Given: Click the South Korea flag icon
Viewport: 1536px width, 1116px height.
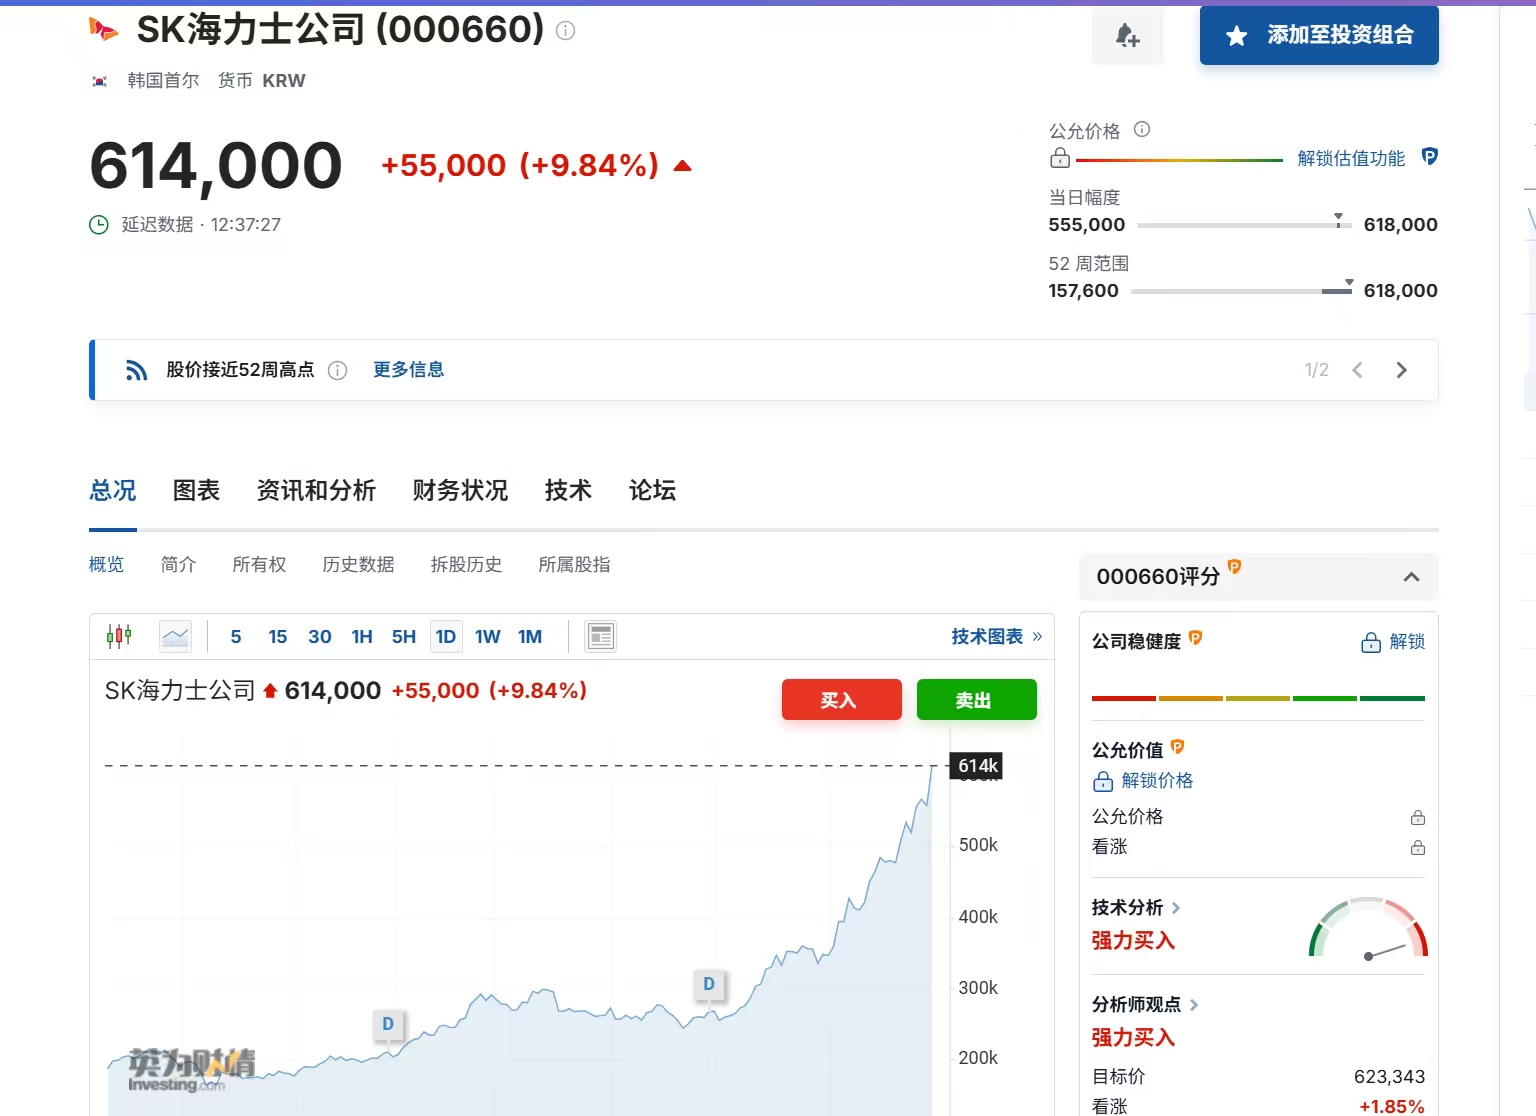Looking at the screenshot, I should point(99,81).
